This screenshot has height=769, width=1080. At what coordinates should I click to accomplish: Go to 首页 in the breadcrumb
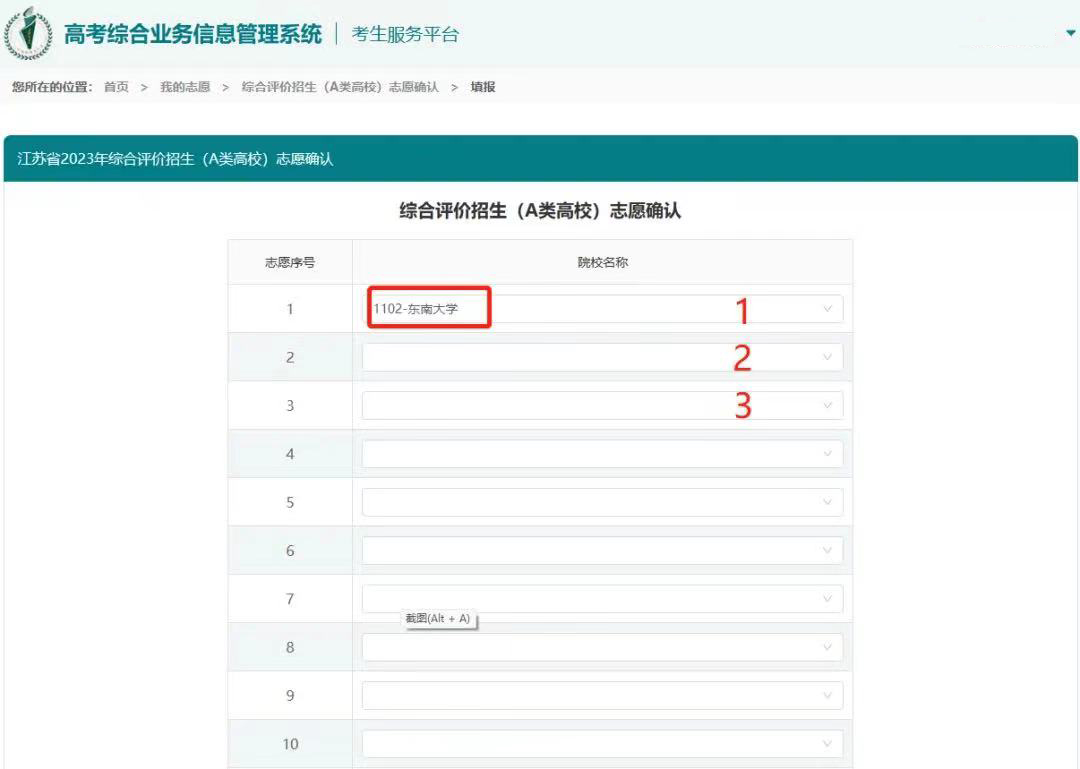116,87
